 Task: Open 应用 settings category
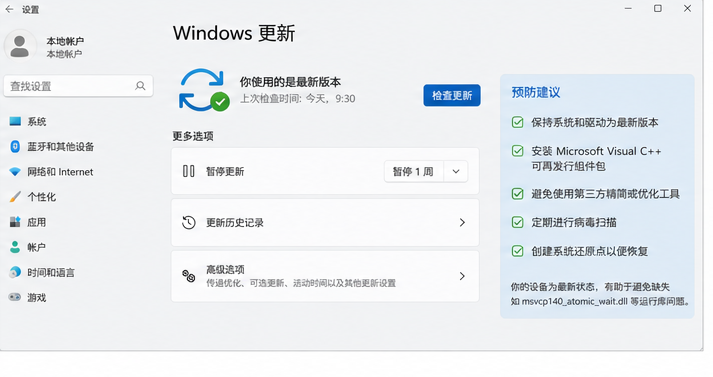[x=36, y=222]
